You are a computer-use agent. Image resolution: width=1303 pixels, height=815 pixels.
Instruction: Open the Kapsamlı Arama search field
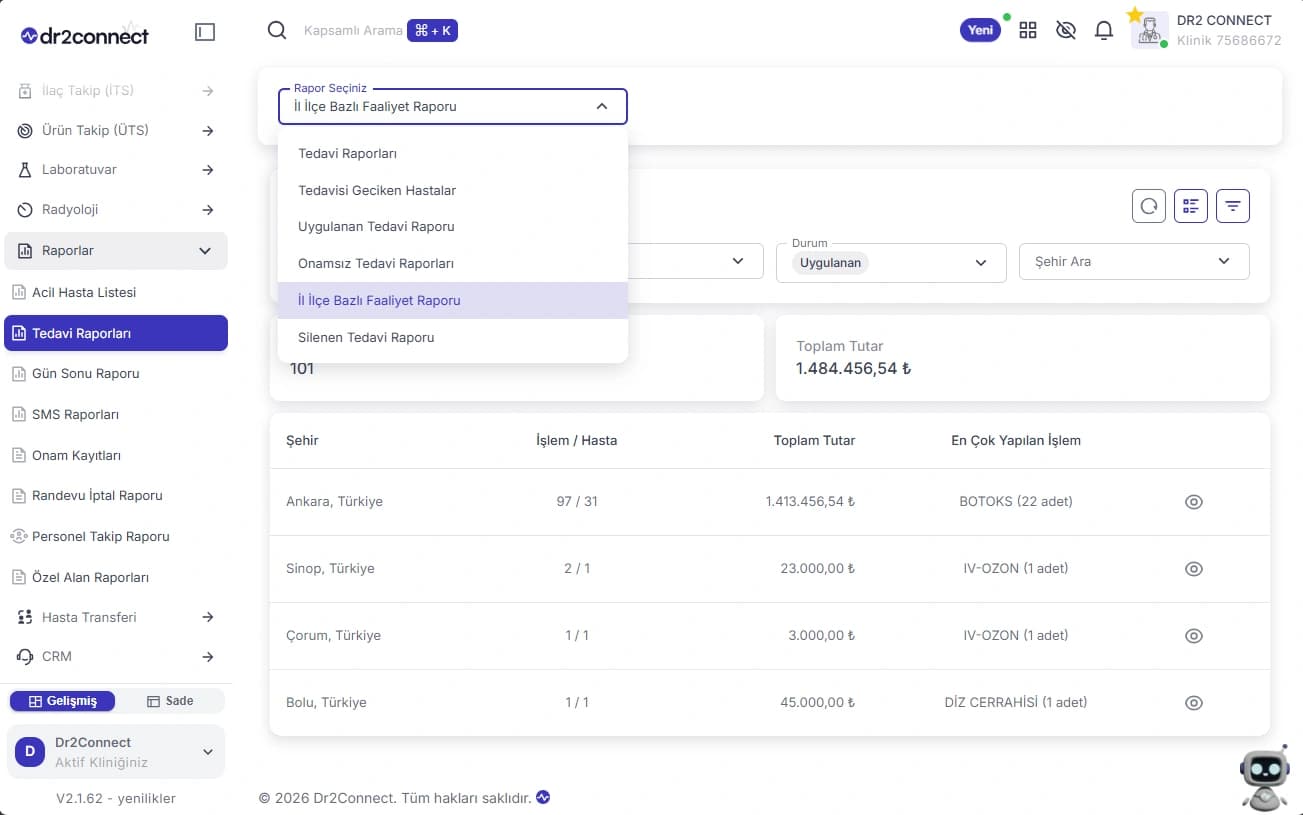(x=353, y=31)
